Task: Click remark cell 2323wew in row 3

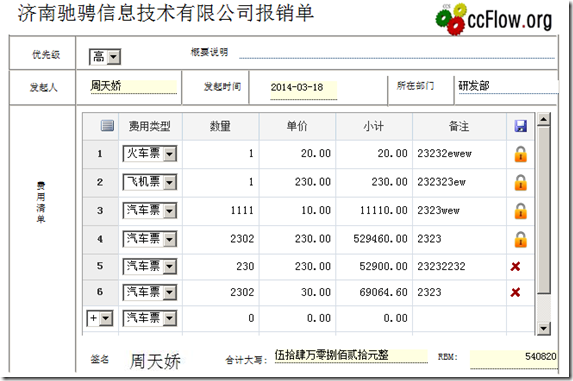Action: tap(459, 210)
